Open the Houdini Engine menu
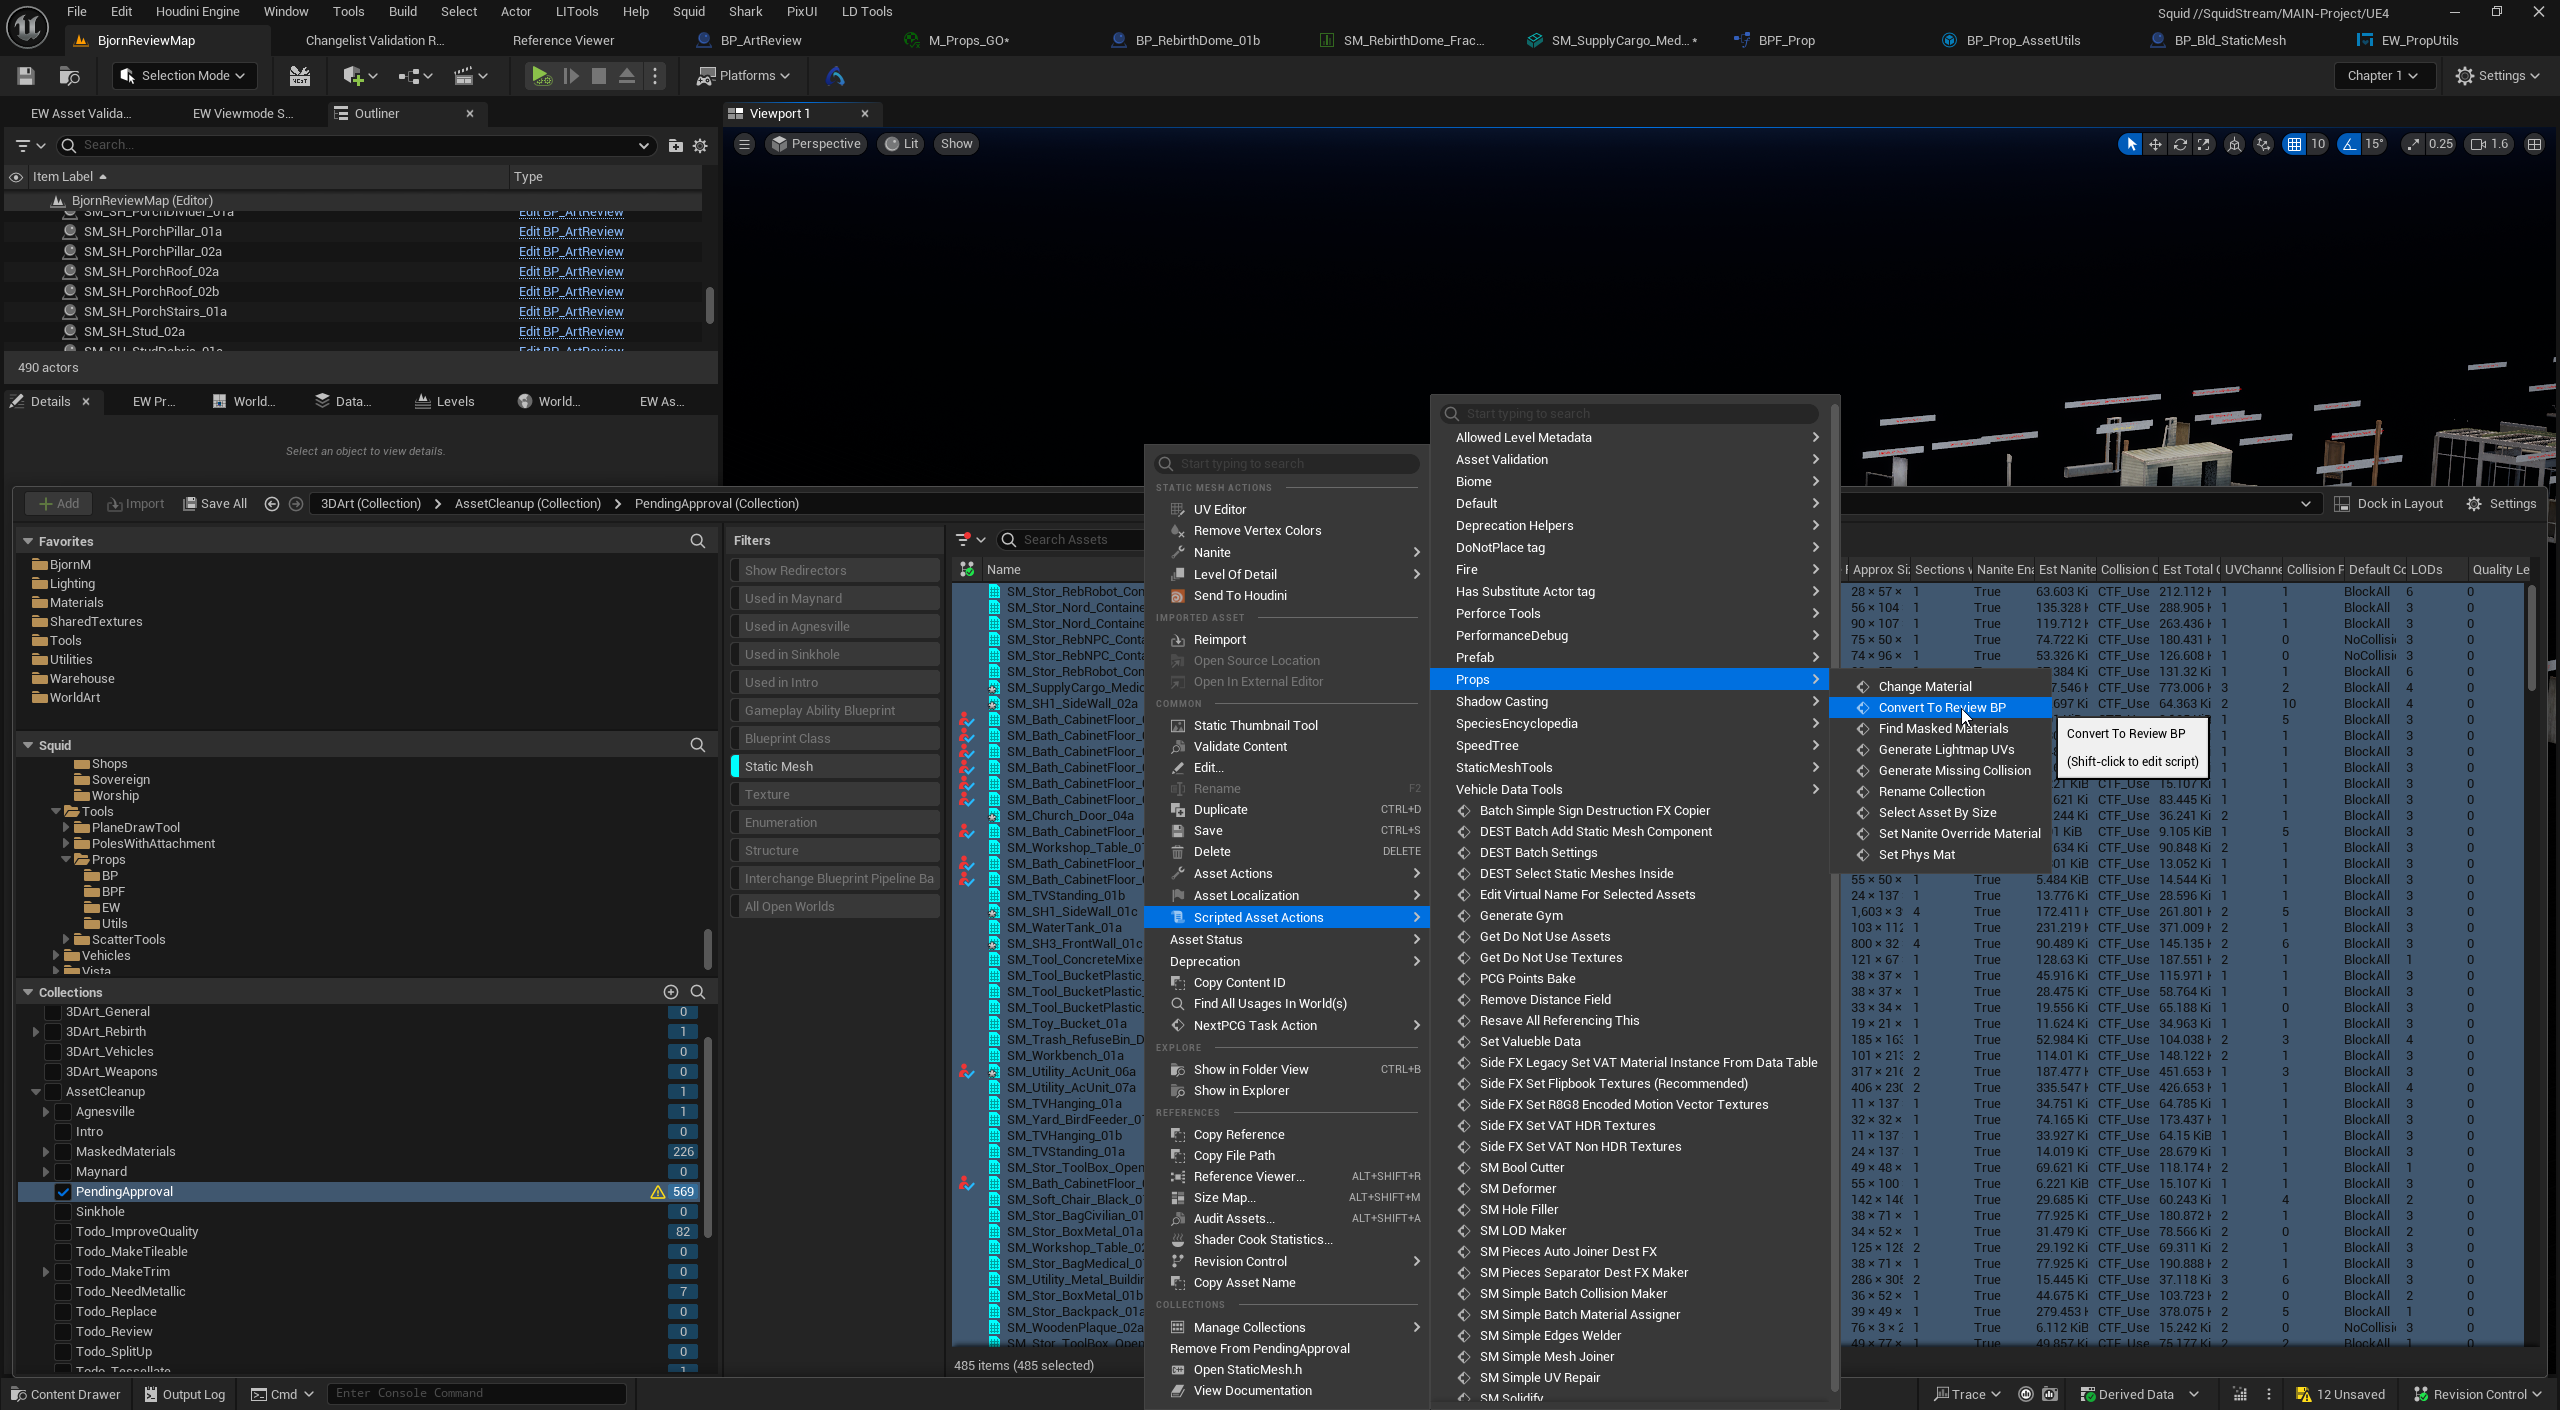This screenshot has width=2560, height=1410. [197, 12]
